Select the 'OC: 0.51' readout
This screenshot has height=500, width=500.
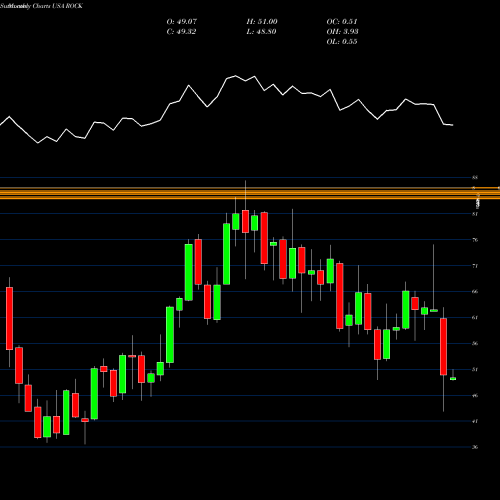coord(342,22)
